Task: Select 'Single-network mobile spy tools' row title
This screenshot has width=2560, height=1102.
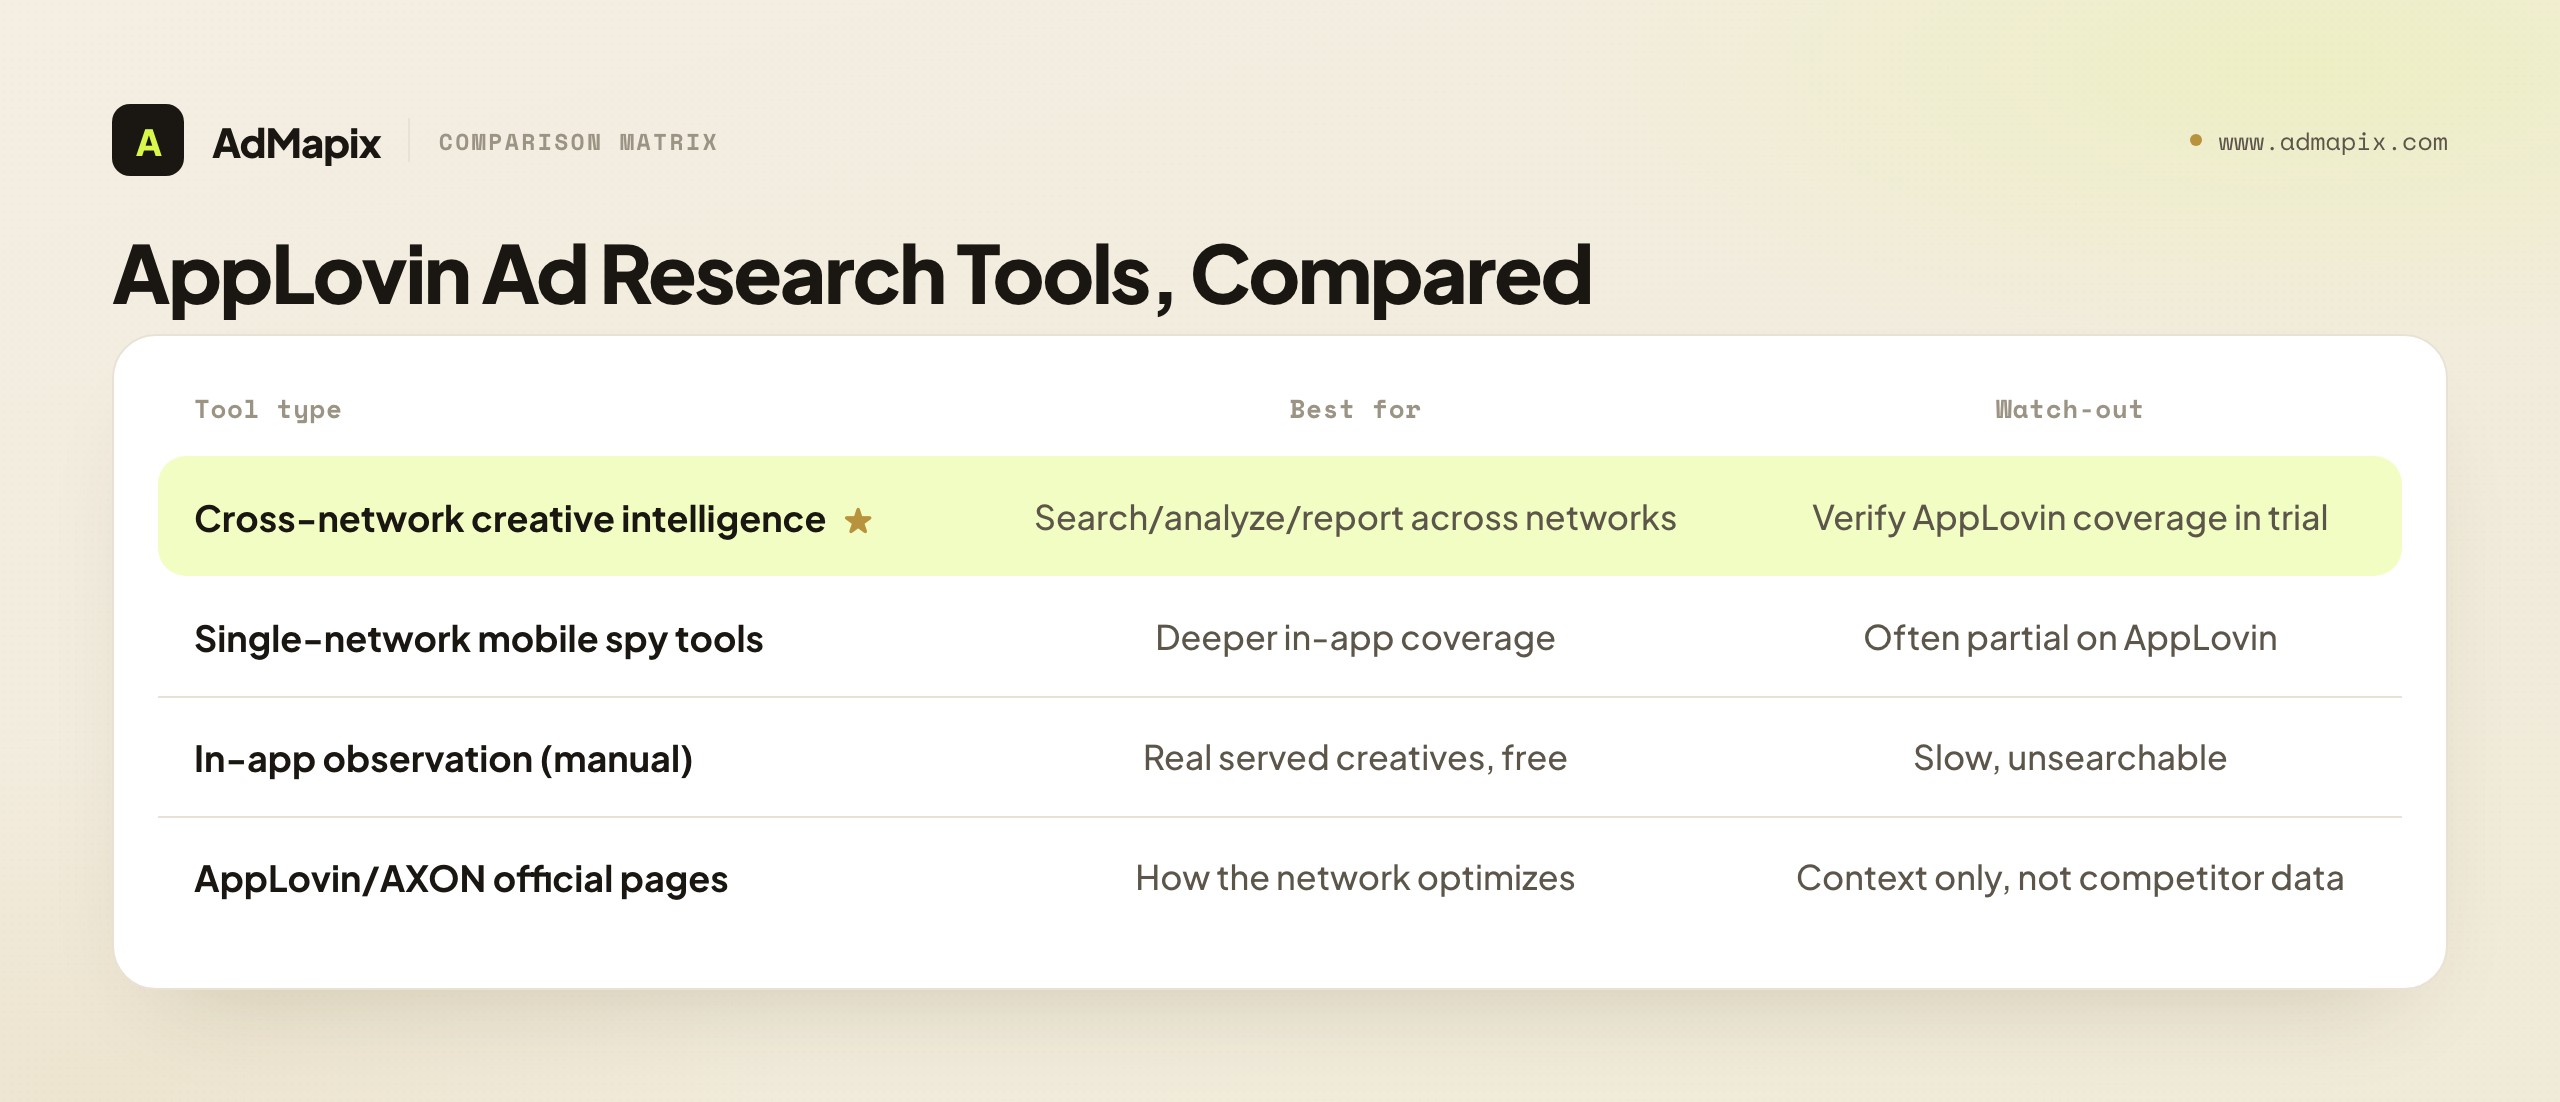Action: coord(479,639)
